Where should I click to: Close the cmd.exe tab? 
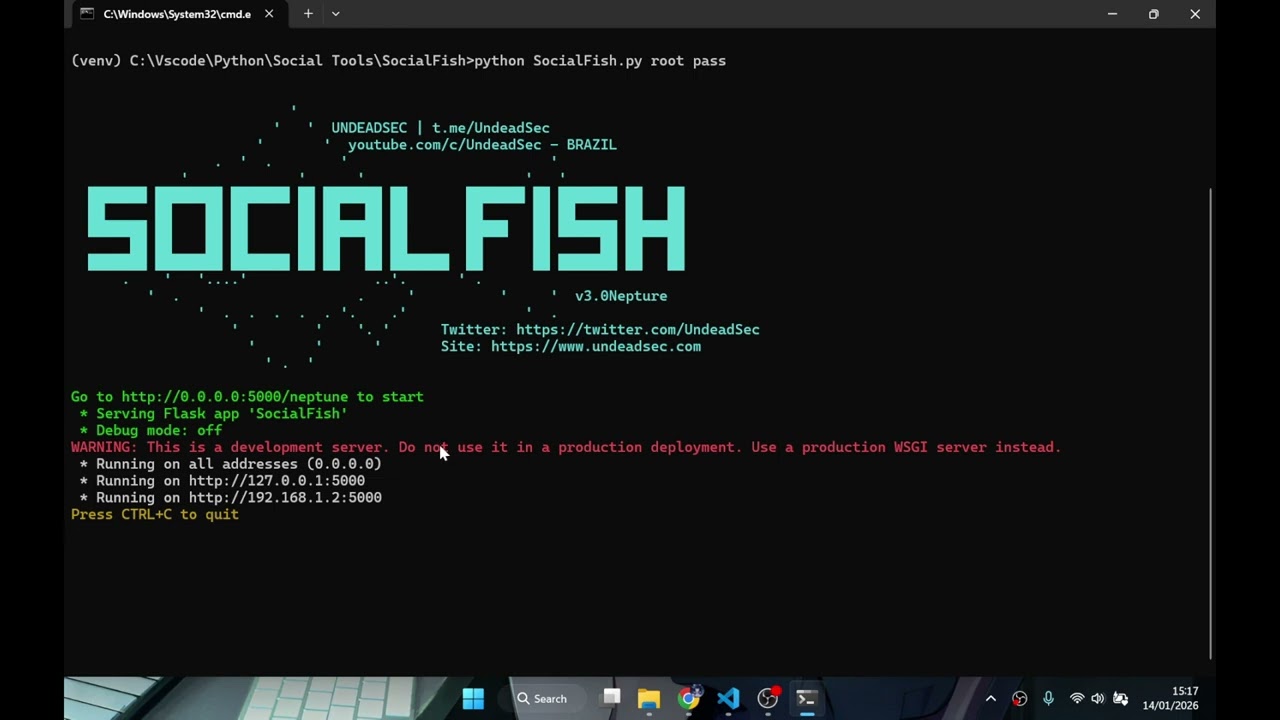click(x=269, y=14)
